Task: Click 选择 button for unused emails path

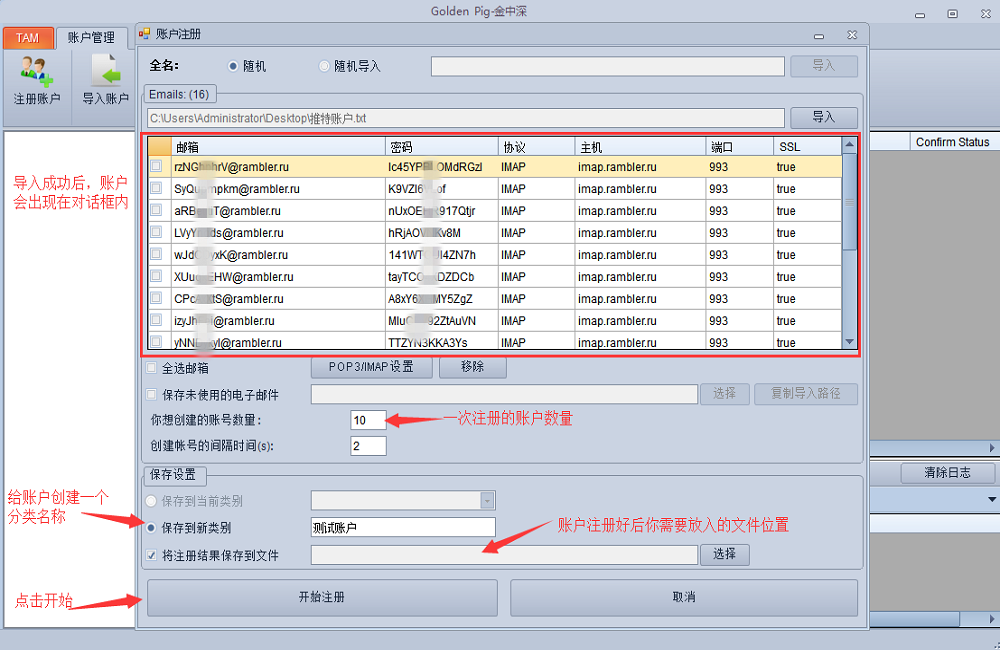Action: pyautogui.click(x=724, y=394)
